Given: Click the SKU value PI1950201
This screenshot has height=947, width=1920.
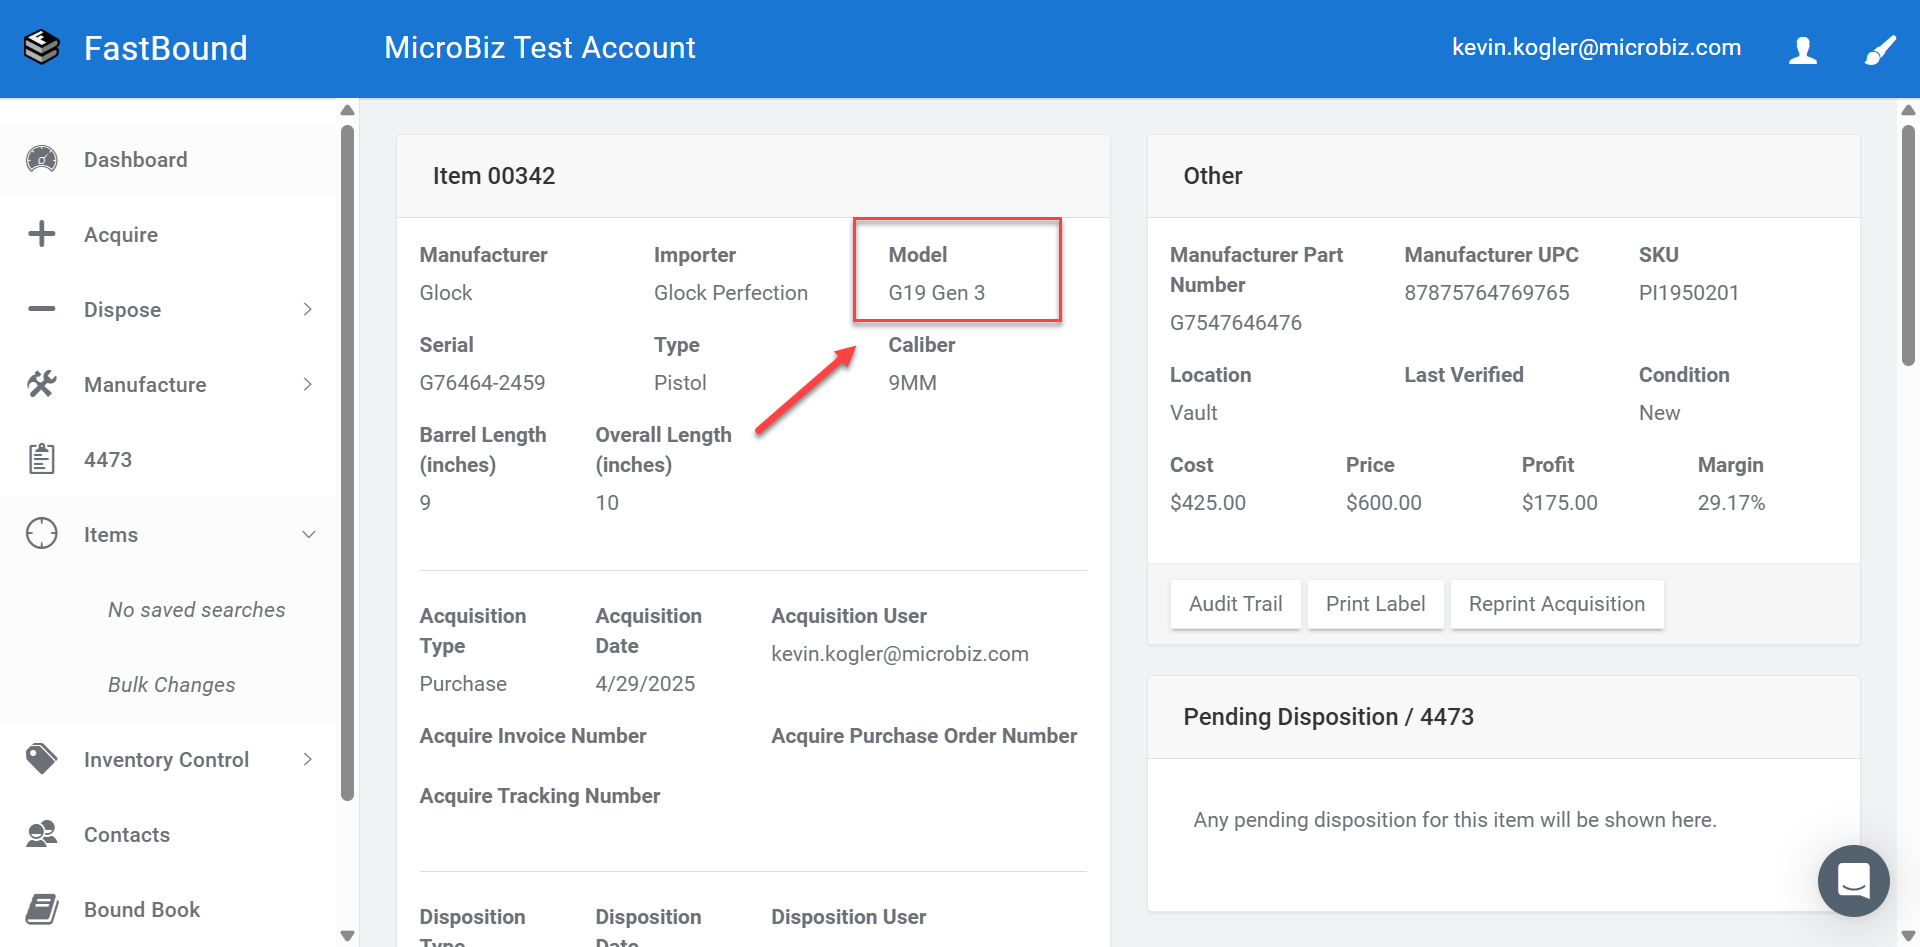Looking at the screenshot, I should [1688, 293].
